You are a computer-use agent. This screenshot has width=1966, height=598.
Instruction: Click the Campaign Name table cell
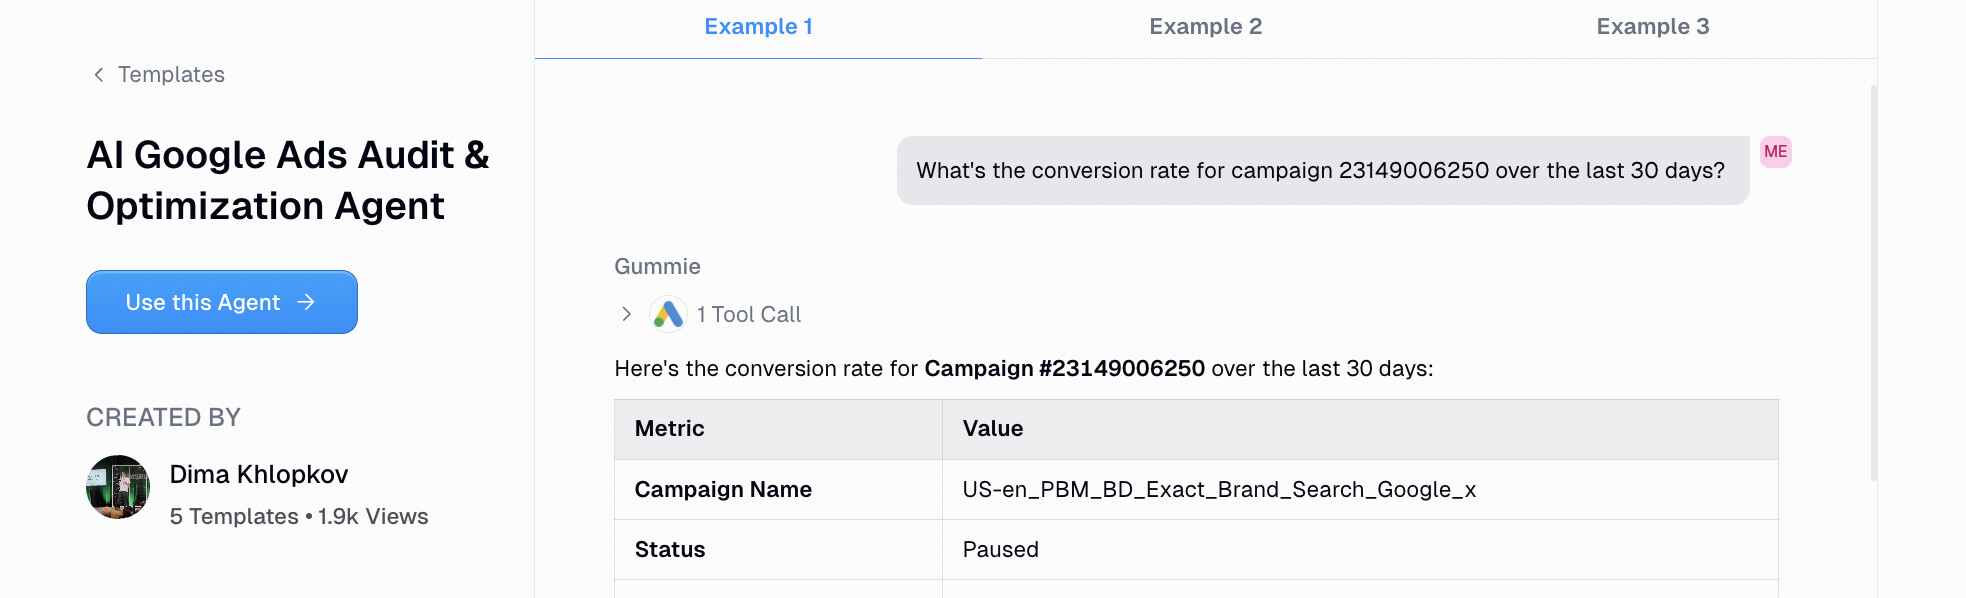[x=722, y=489]
